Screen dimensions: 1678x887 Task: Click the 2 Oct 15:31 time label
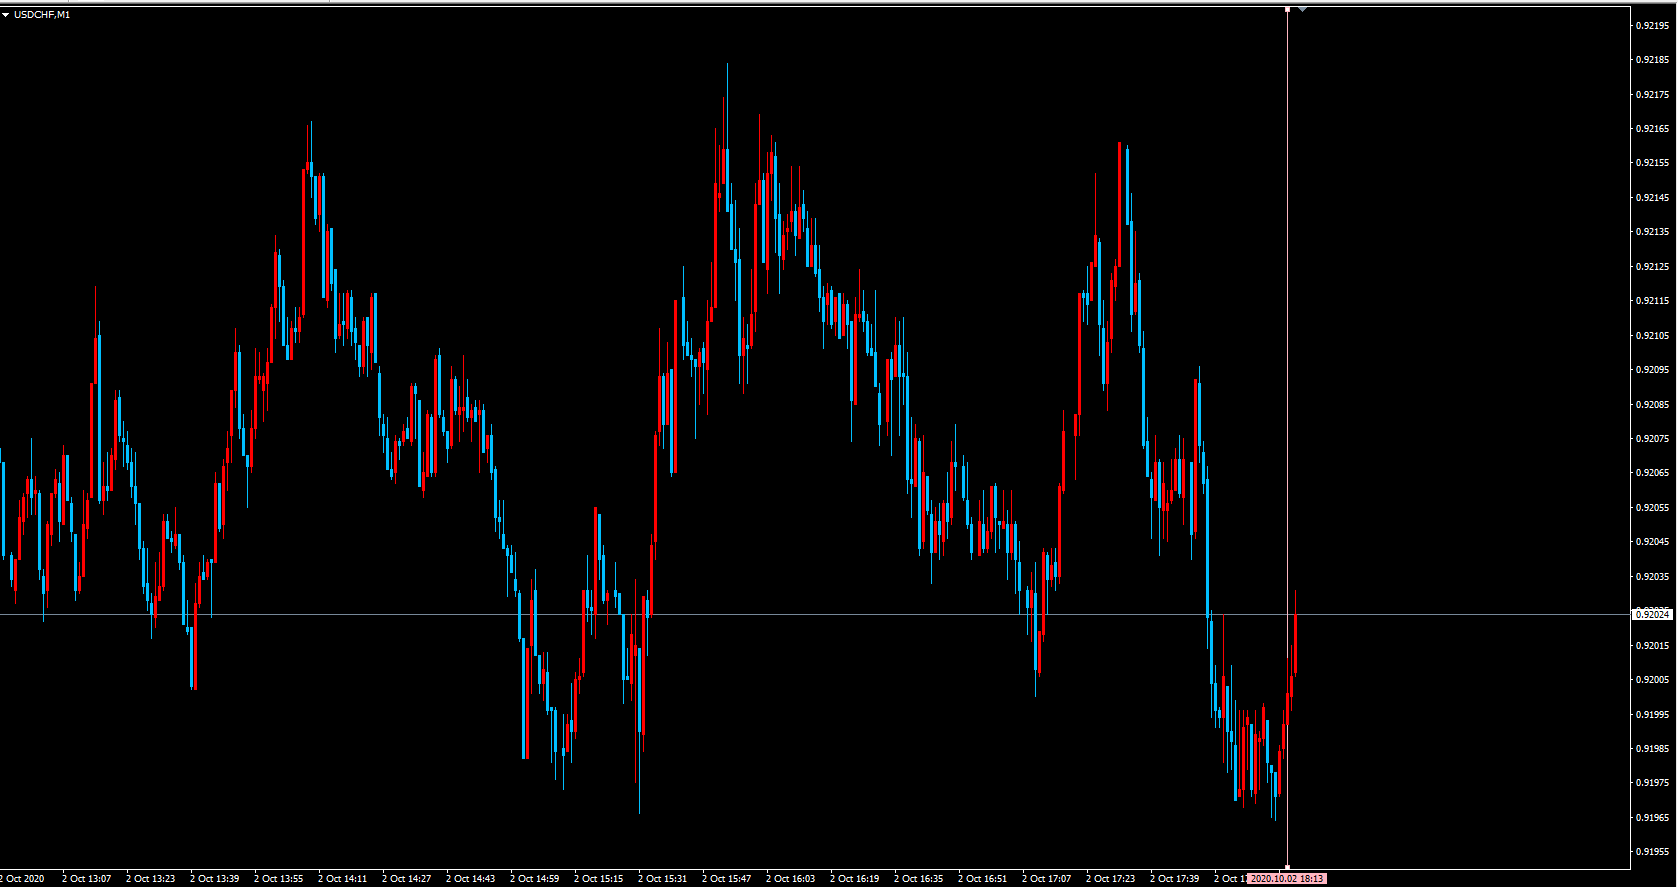[x=662, y=879]
